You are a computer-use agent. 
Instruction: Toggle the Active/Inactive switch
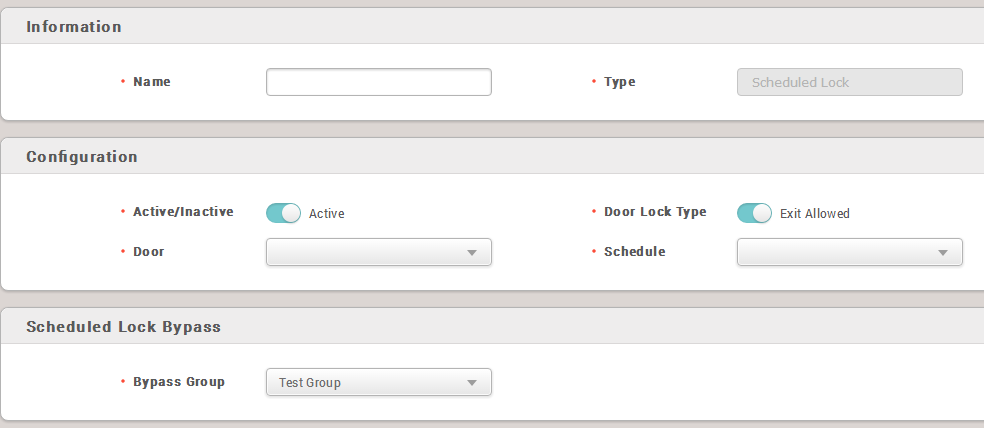coord(283,213)
